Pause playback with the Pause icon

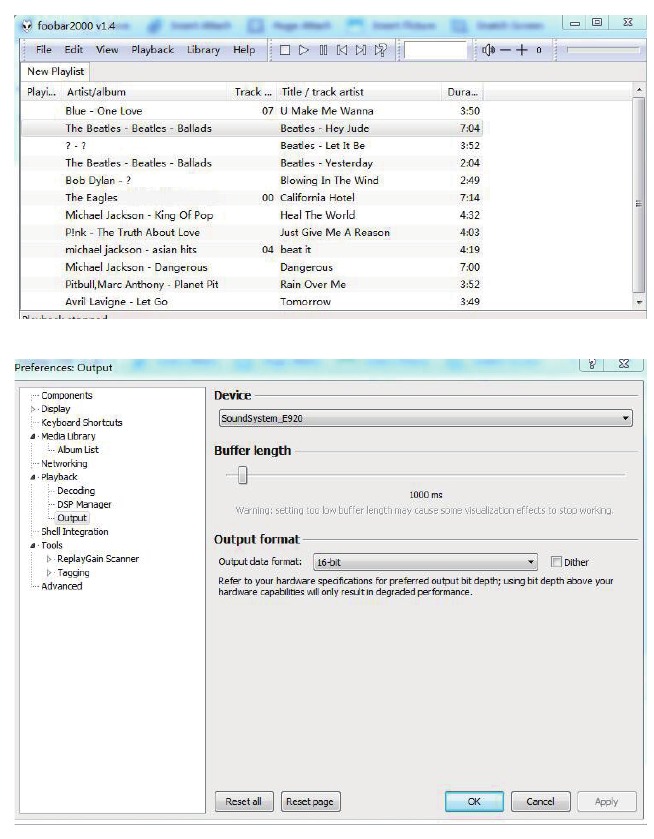click(323, 50)
